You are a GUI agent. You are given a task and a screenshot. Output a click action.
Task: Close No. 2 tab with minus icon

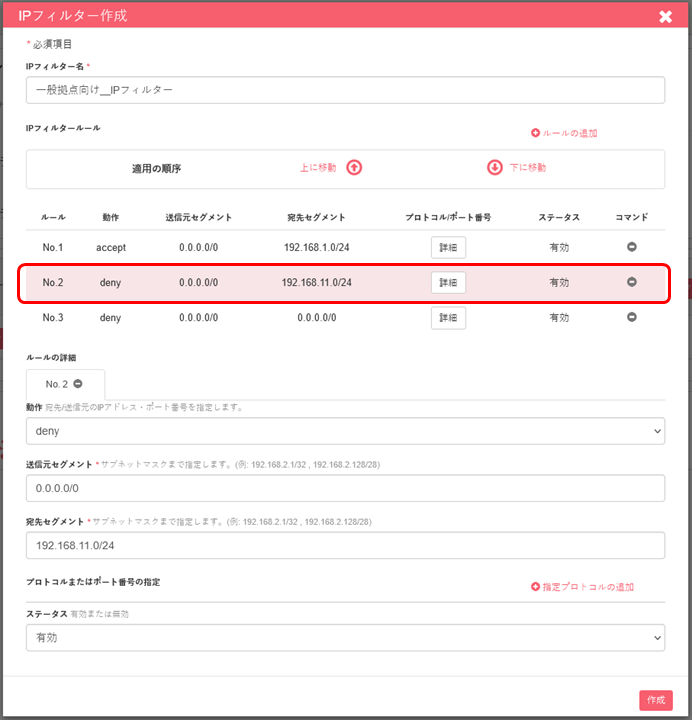click(x=78, y=383)
